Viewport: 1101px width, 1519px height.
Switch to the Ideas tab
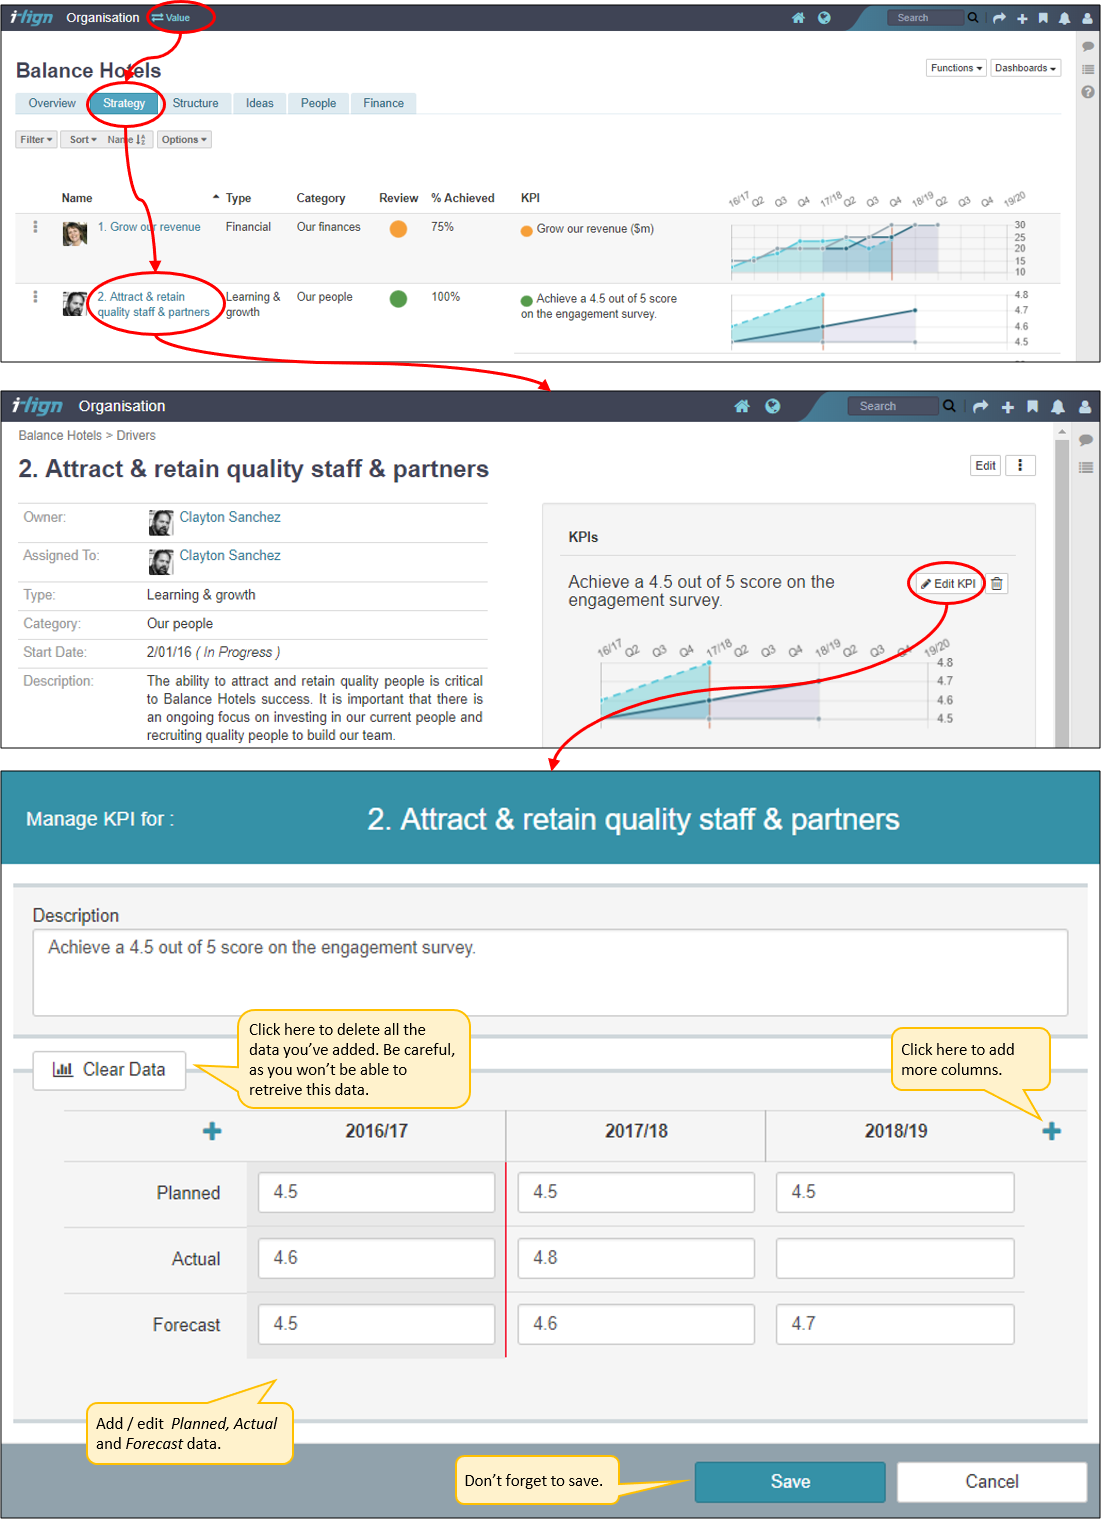(260, 103)
